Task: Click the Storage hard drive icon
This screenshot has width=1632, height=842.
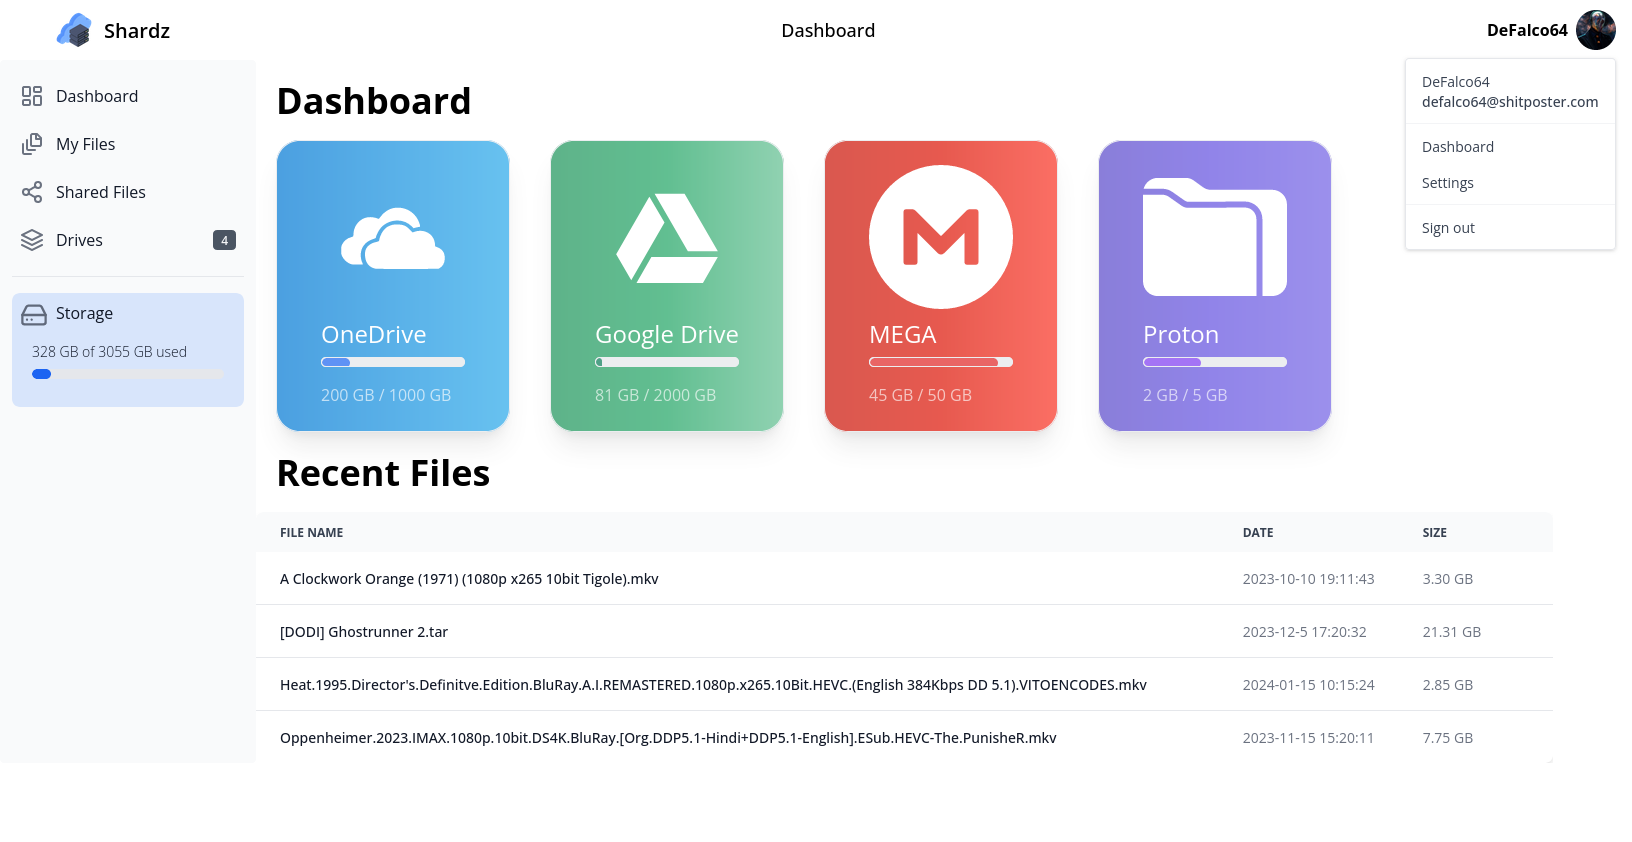Action: (34, 315)
